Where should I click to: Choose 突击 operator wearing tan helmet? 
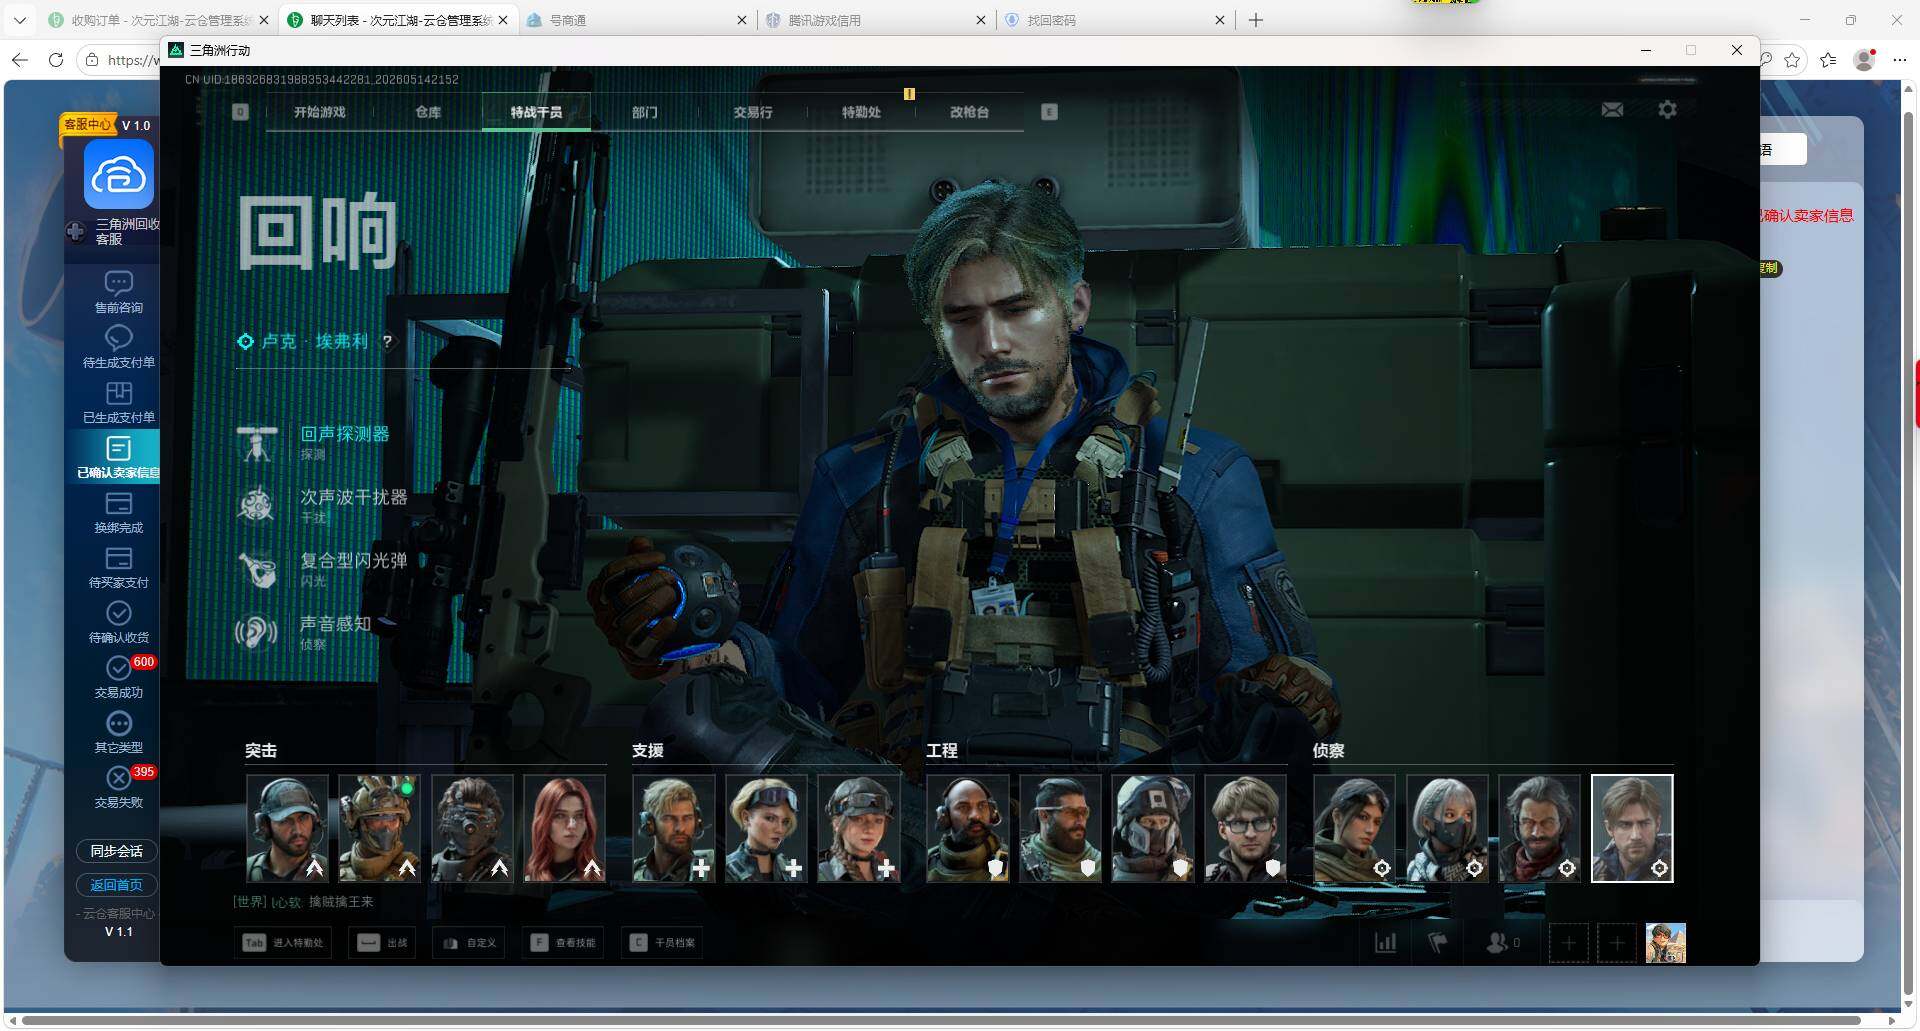tap(379, 828)
